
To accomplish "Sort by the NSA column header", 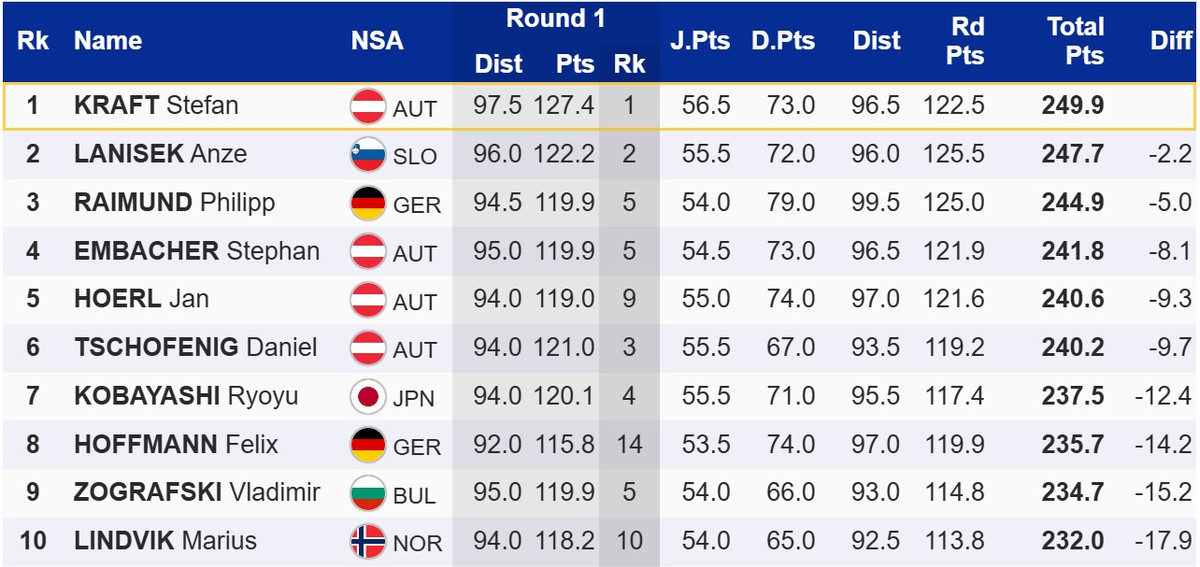I will click(377, 41).
